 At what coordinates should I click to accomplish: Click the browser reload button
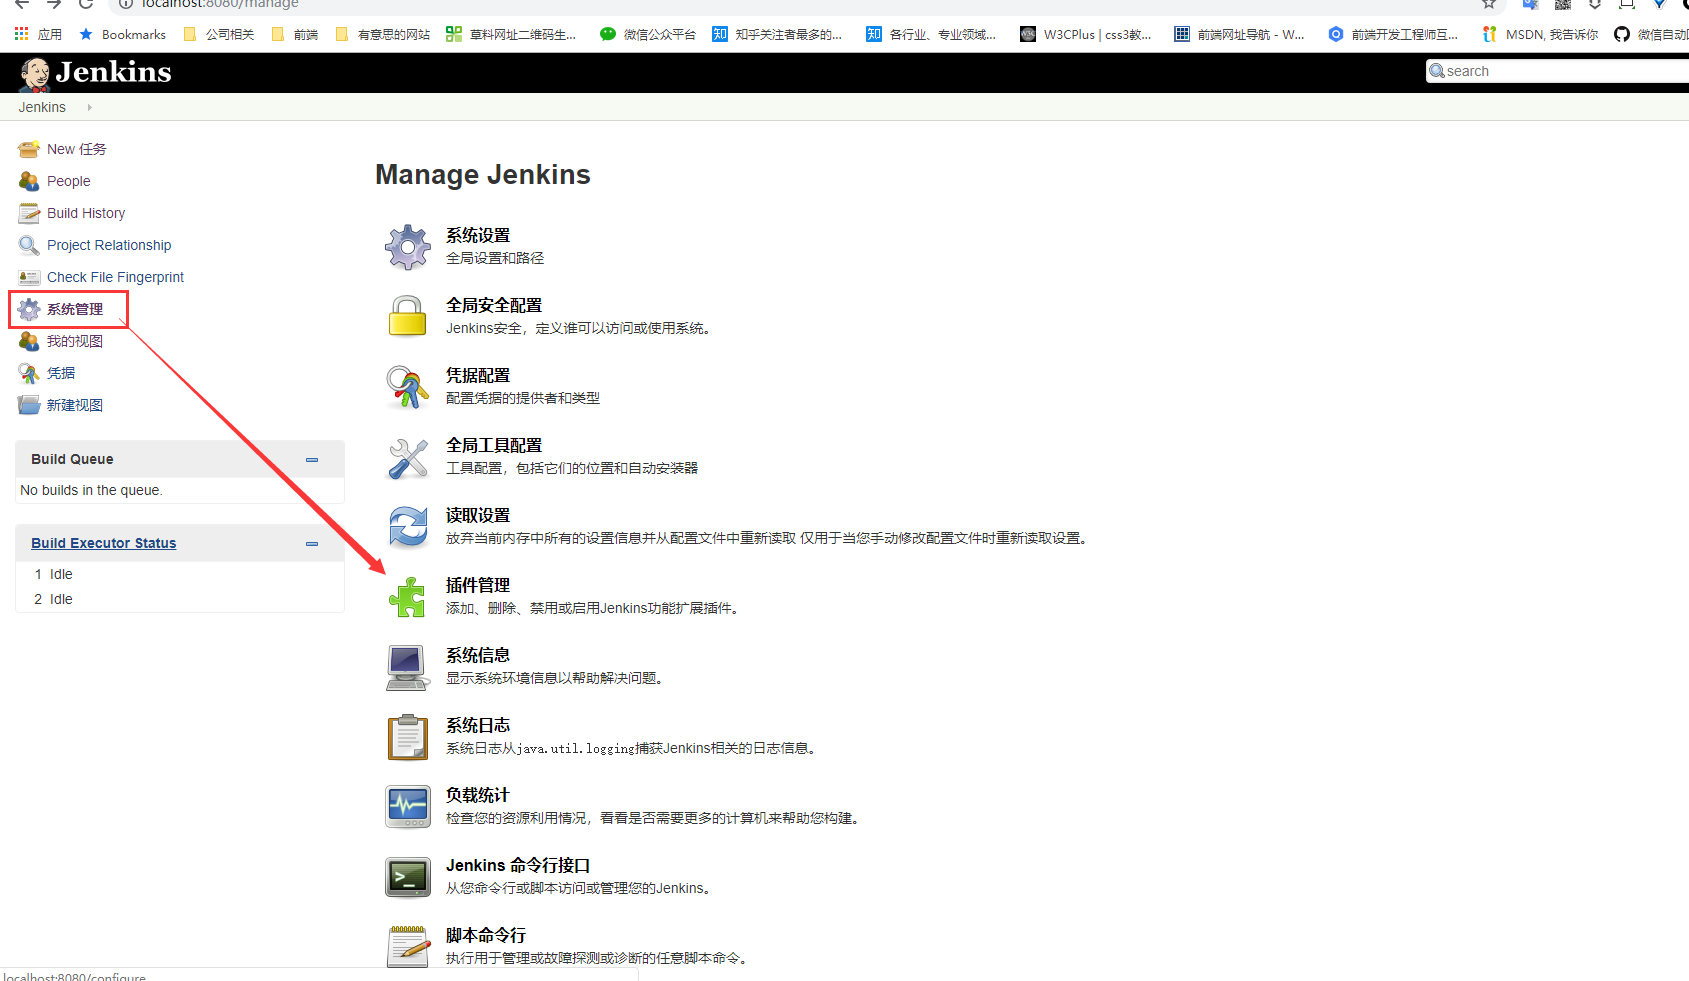(86, 4)
